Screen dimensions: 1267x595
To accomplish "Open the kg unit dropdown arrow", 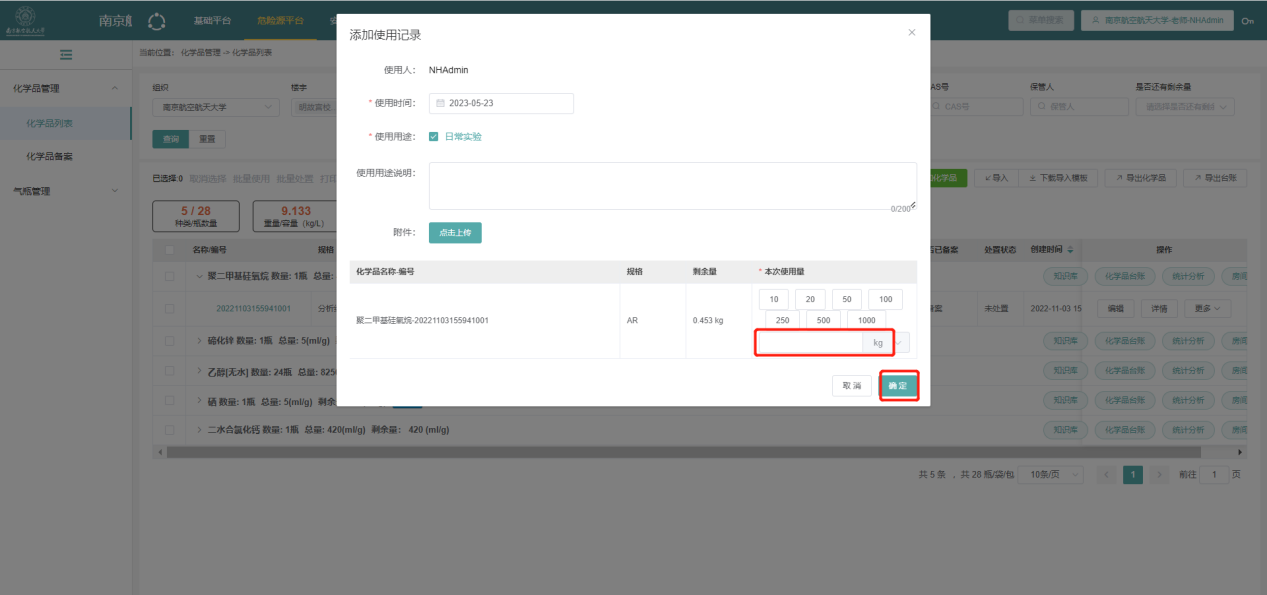I will point(900,343).
